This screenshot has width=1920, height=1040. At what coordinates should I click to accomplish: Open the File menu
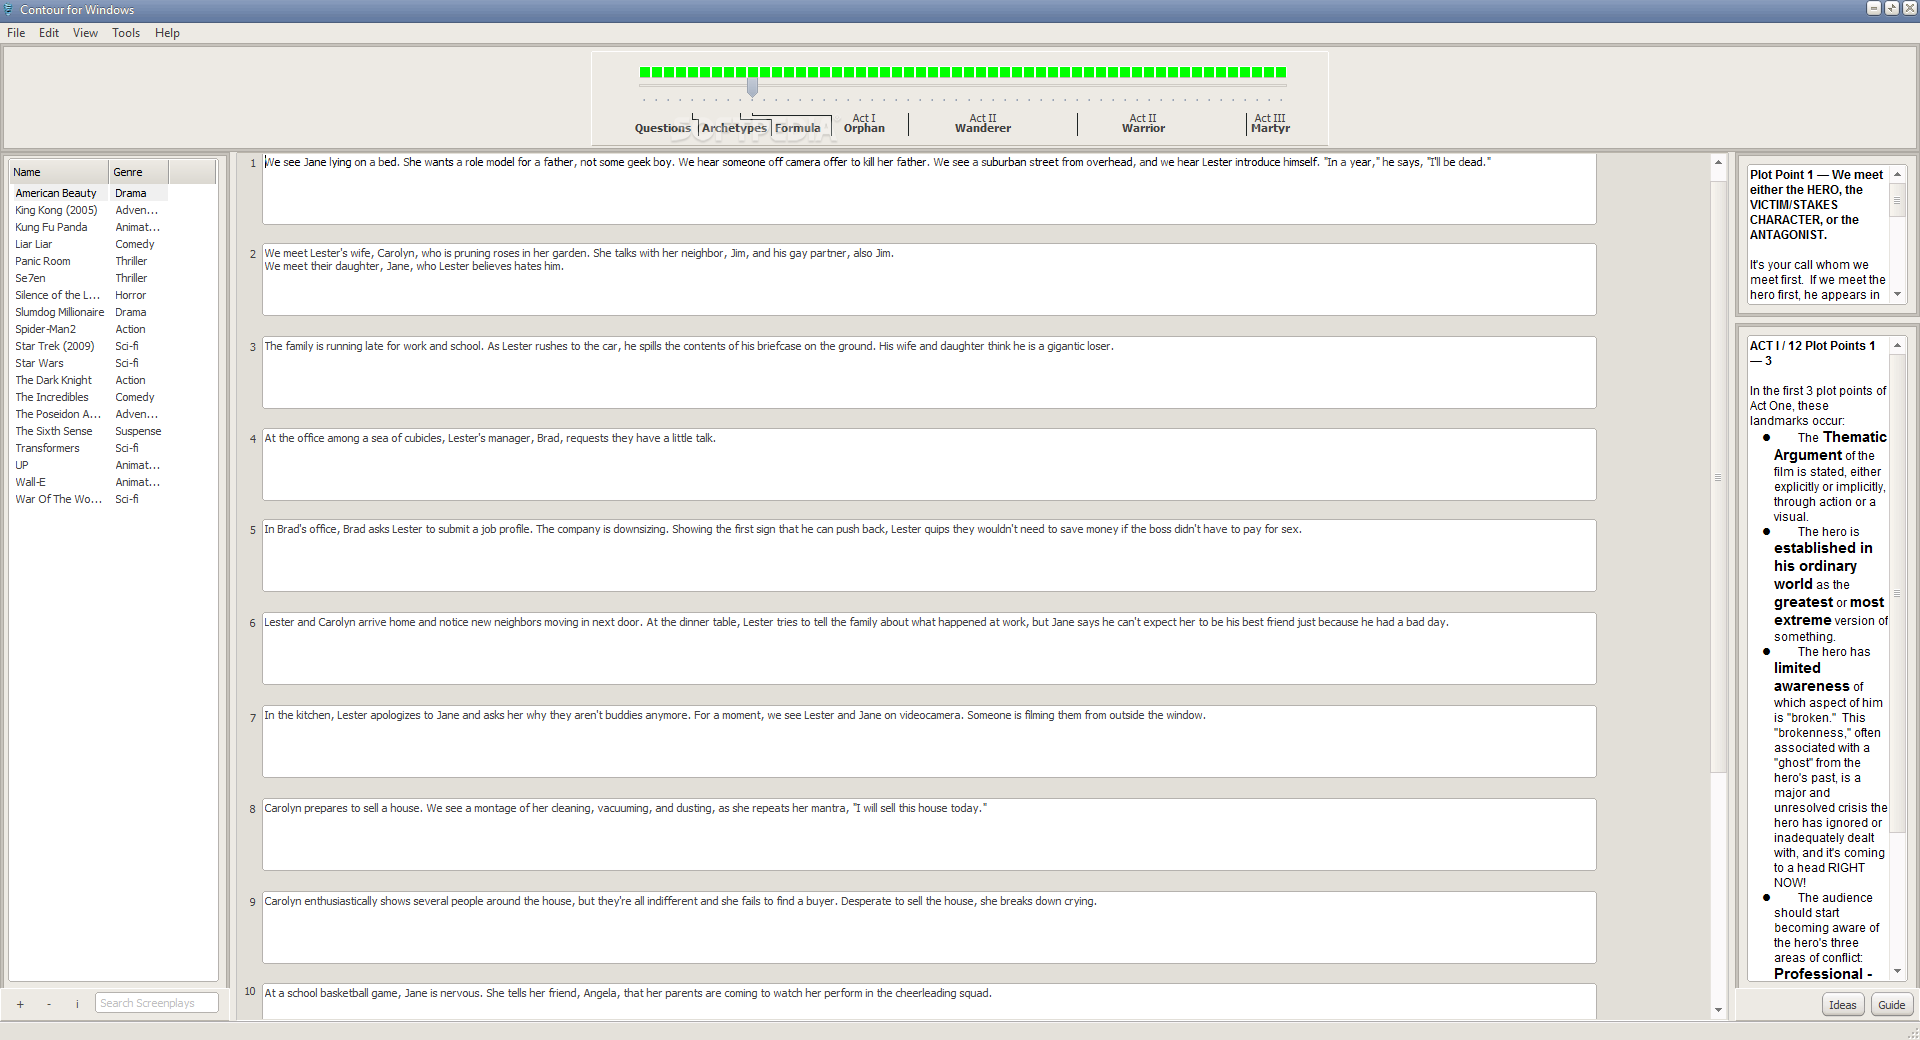[16, 33]
